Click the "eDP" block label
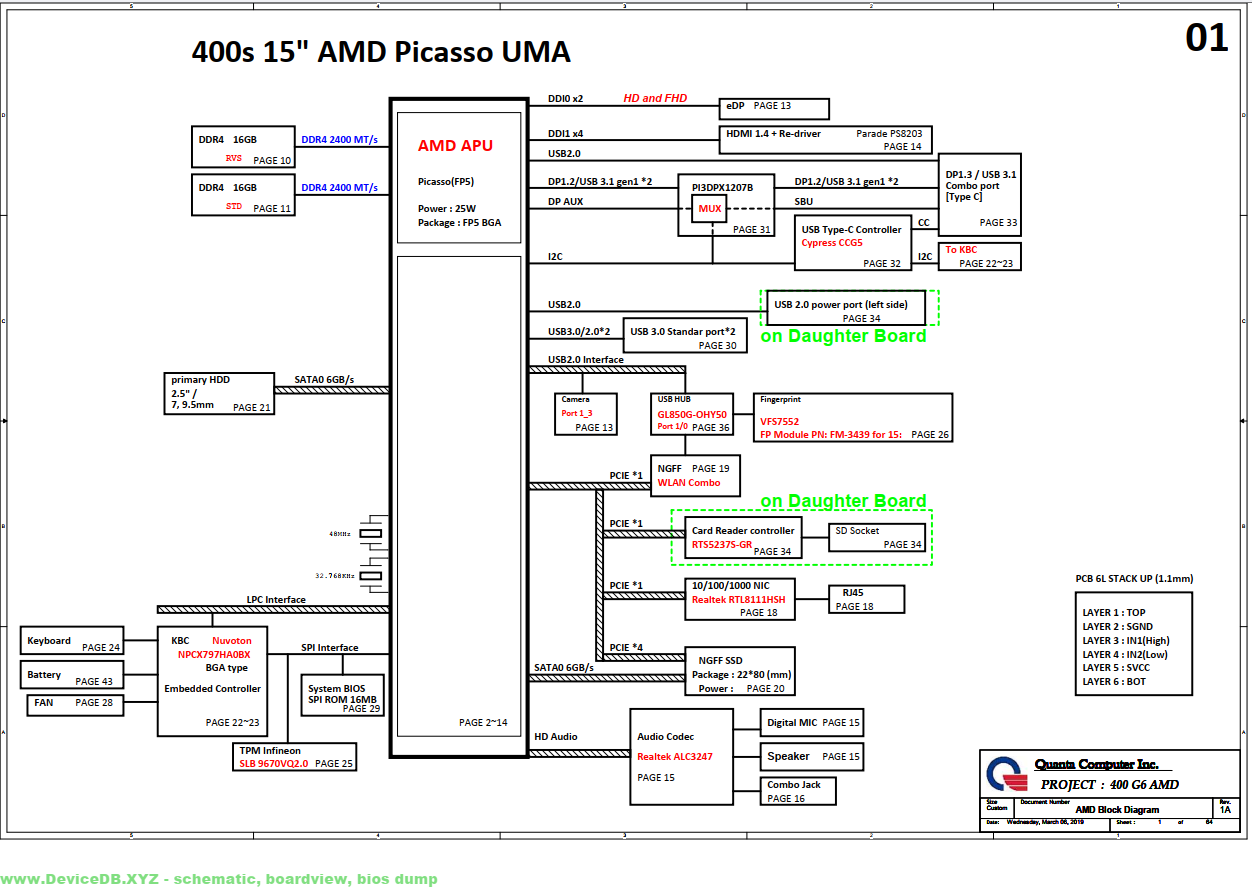The height and width of the screenshot is (888, 1252). pos(735,106)
